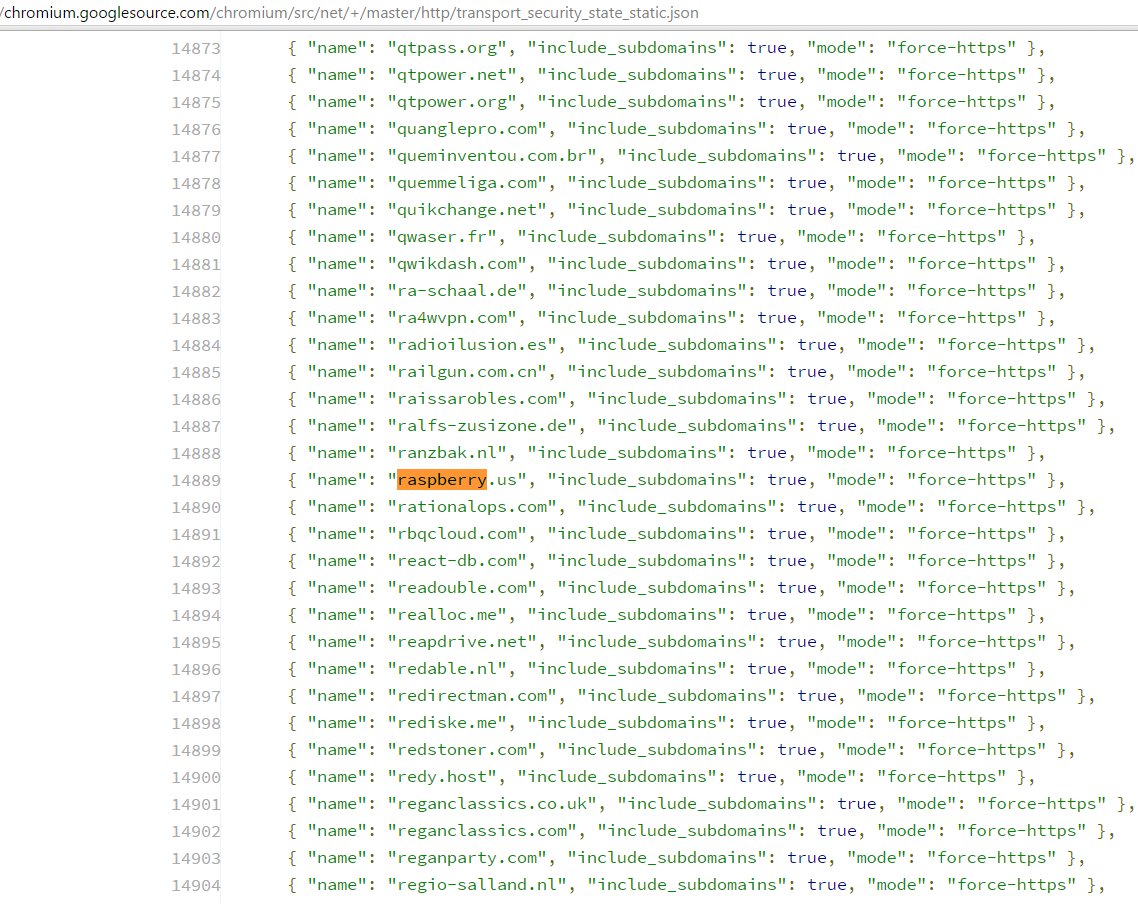Viewport: 1138px width, 904px height.
Task: Click domain name railgun.com.cn
Action: pyautogui.click(x=467, y=371)
